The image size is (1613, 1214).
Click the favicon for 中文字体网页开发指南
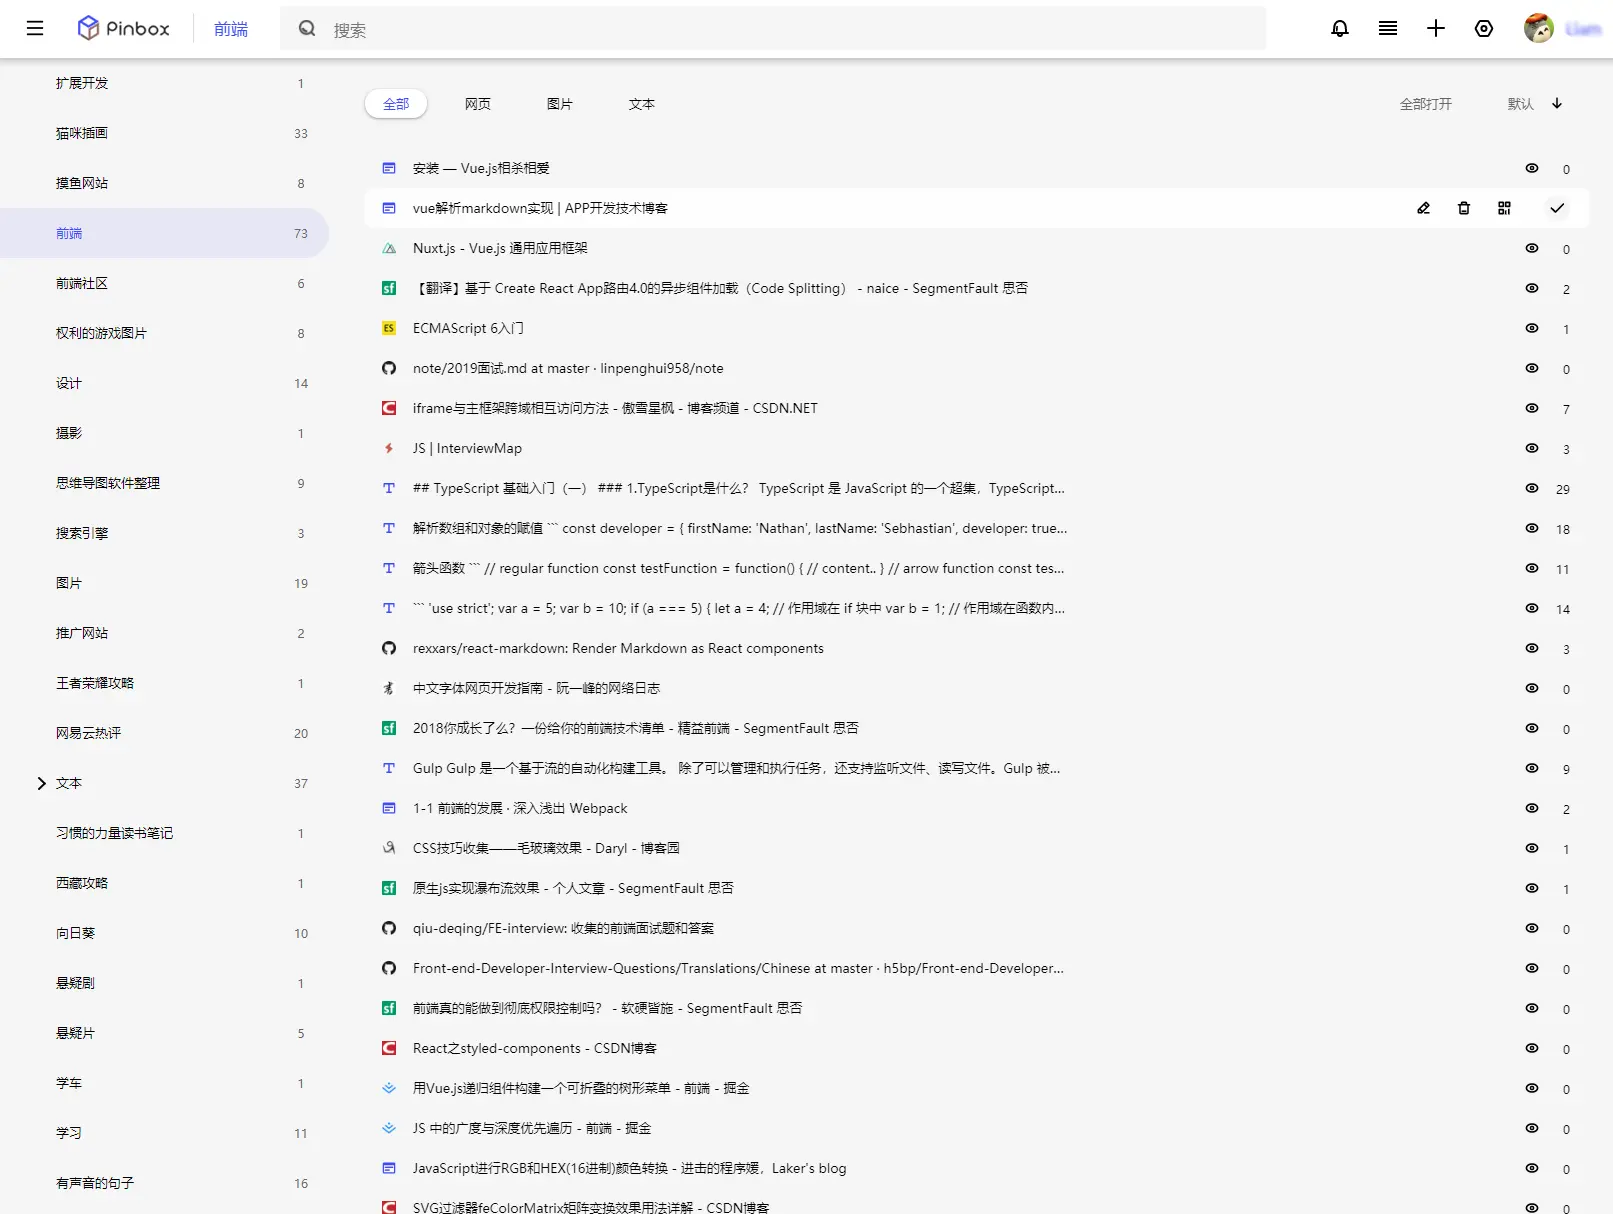(389, 688)
